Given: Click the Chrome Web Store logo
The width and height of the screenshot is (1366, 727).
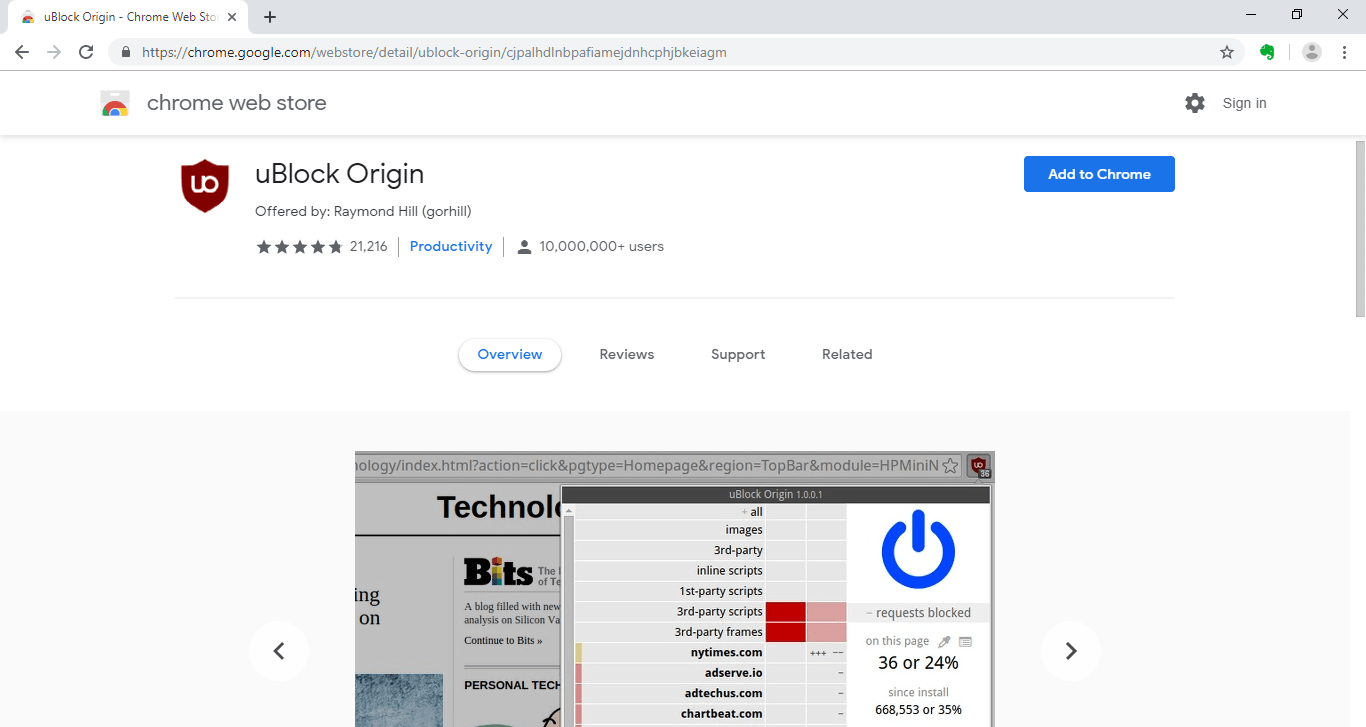Looking at the screenshot, I should (x=115, y=103).
